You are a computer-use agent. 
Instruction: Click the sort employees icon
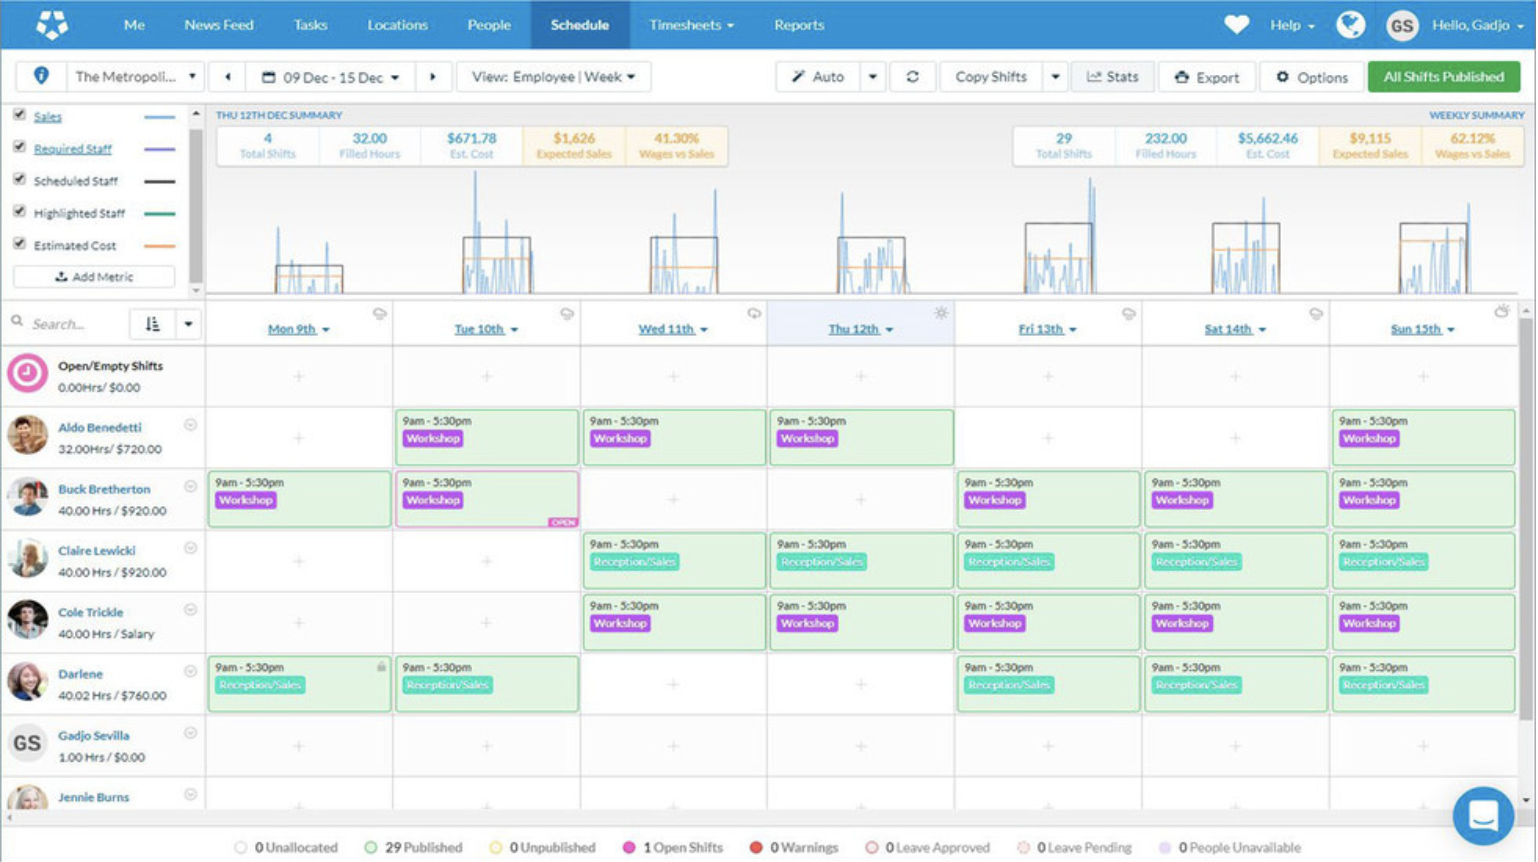[152, 324]
